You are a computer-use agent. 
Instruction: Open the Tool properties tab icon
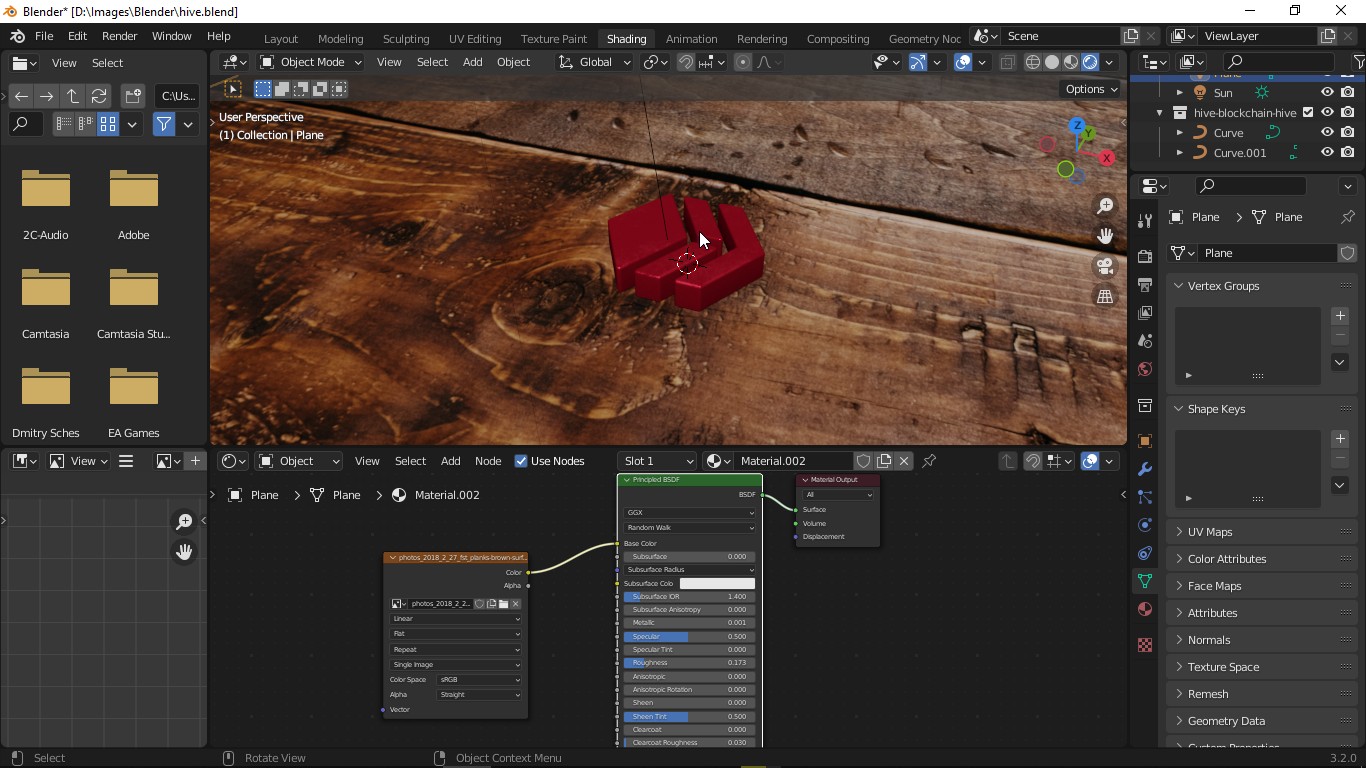click(1145, 220)
